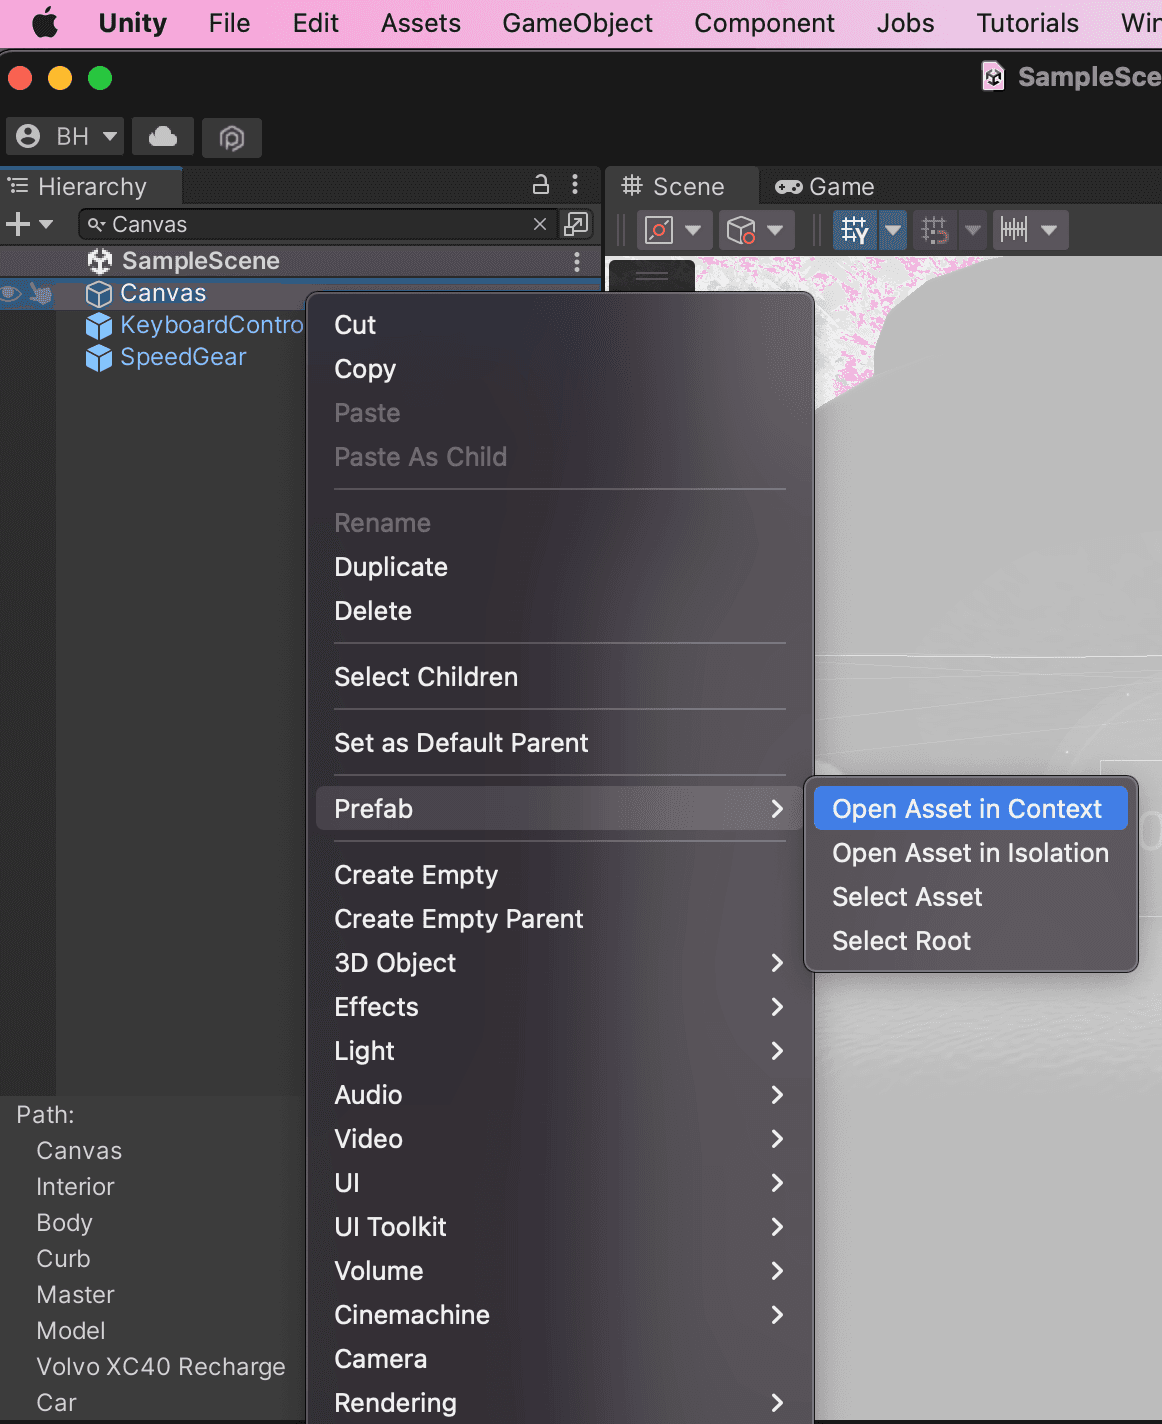The width and height of the screenshot is (1162, 1424).
Task: Expand the Effects submenu
Action: [560, 1007]
